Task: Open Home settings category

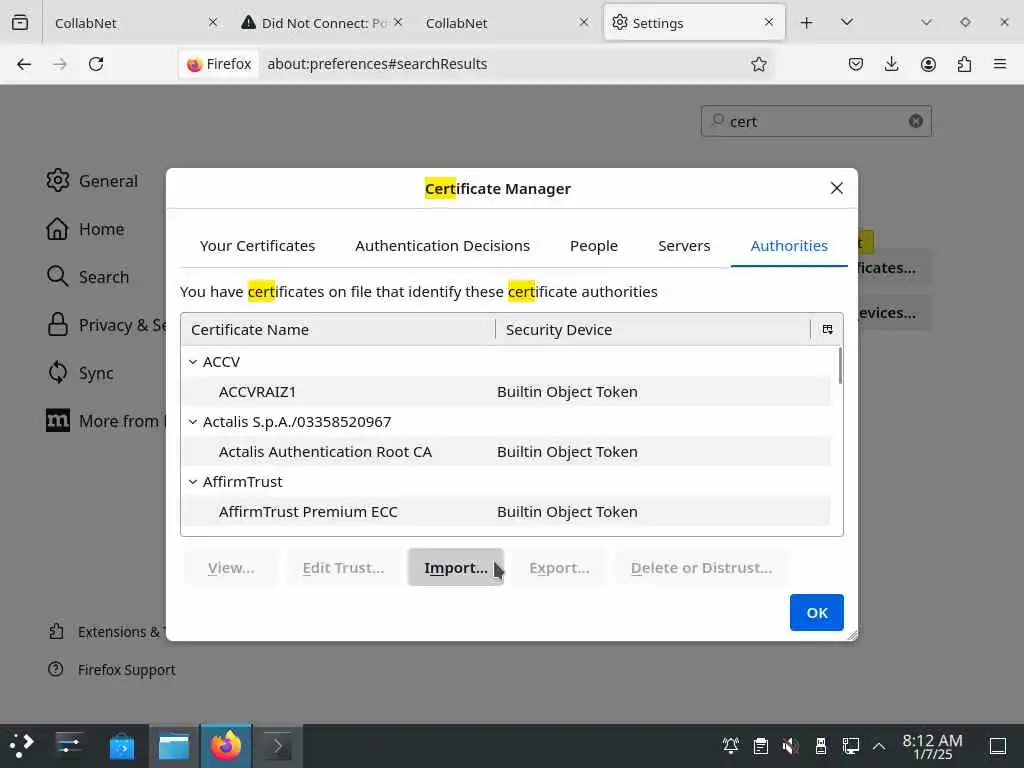Action: pos(86,229)
